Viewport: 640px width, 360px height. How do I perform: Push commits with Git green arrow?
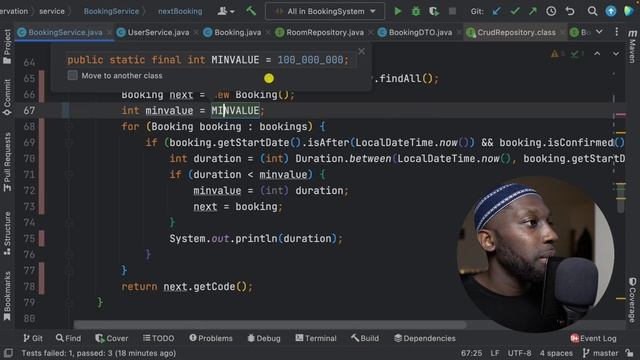533,11
